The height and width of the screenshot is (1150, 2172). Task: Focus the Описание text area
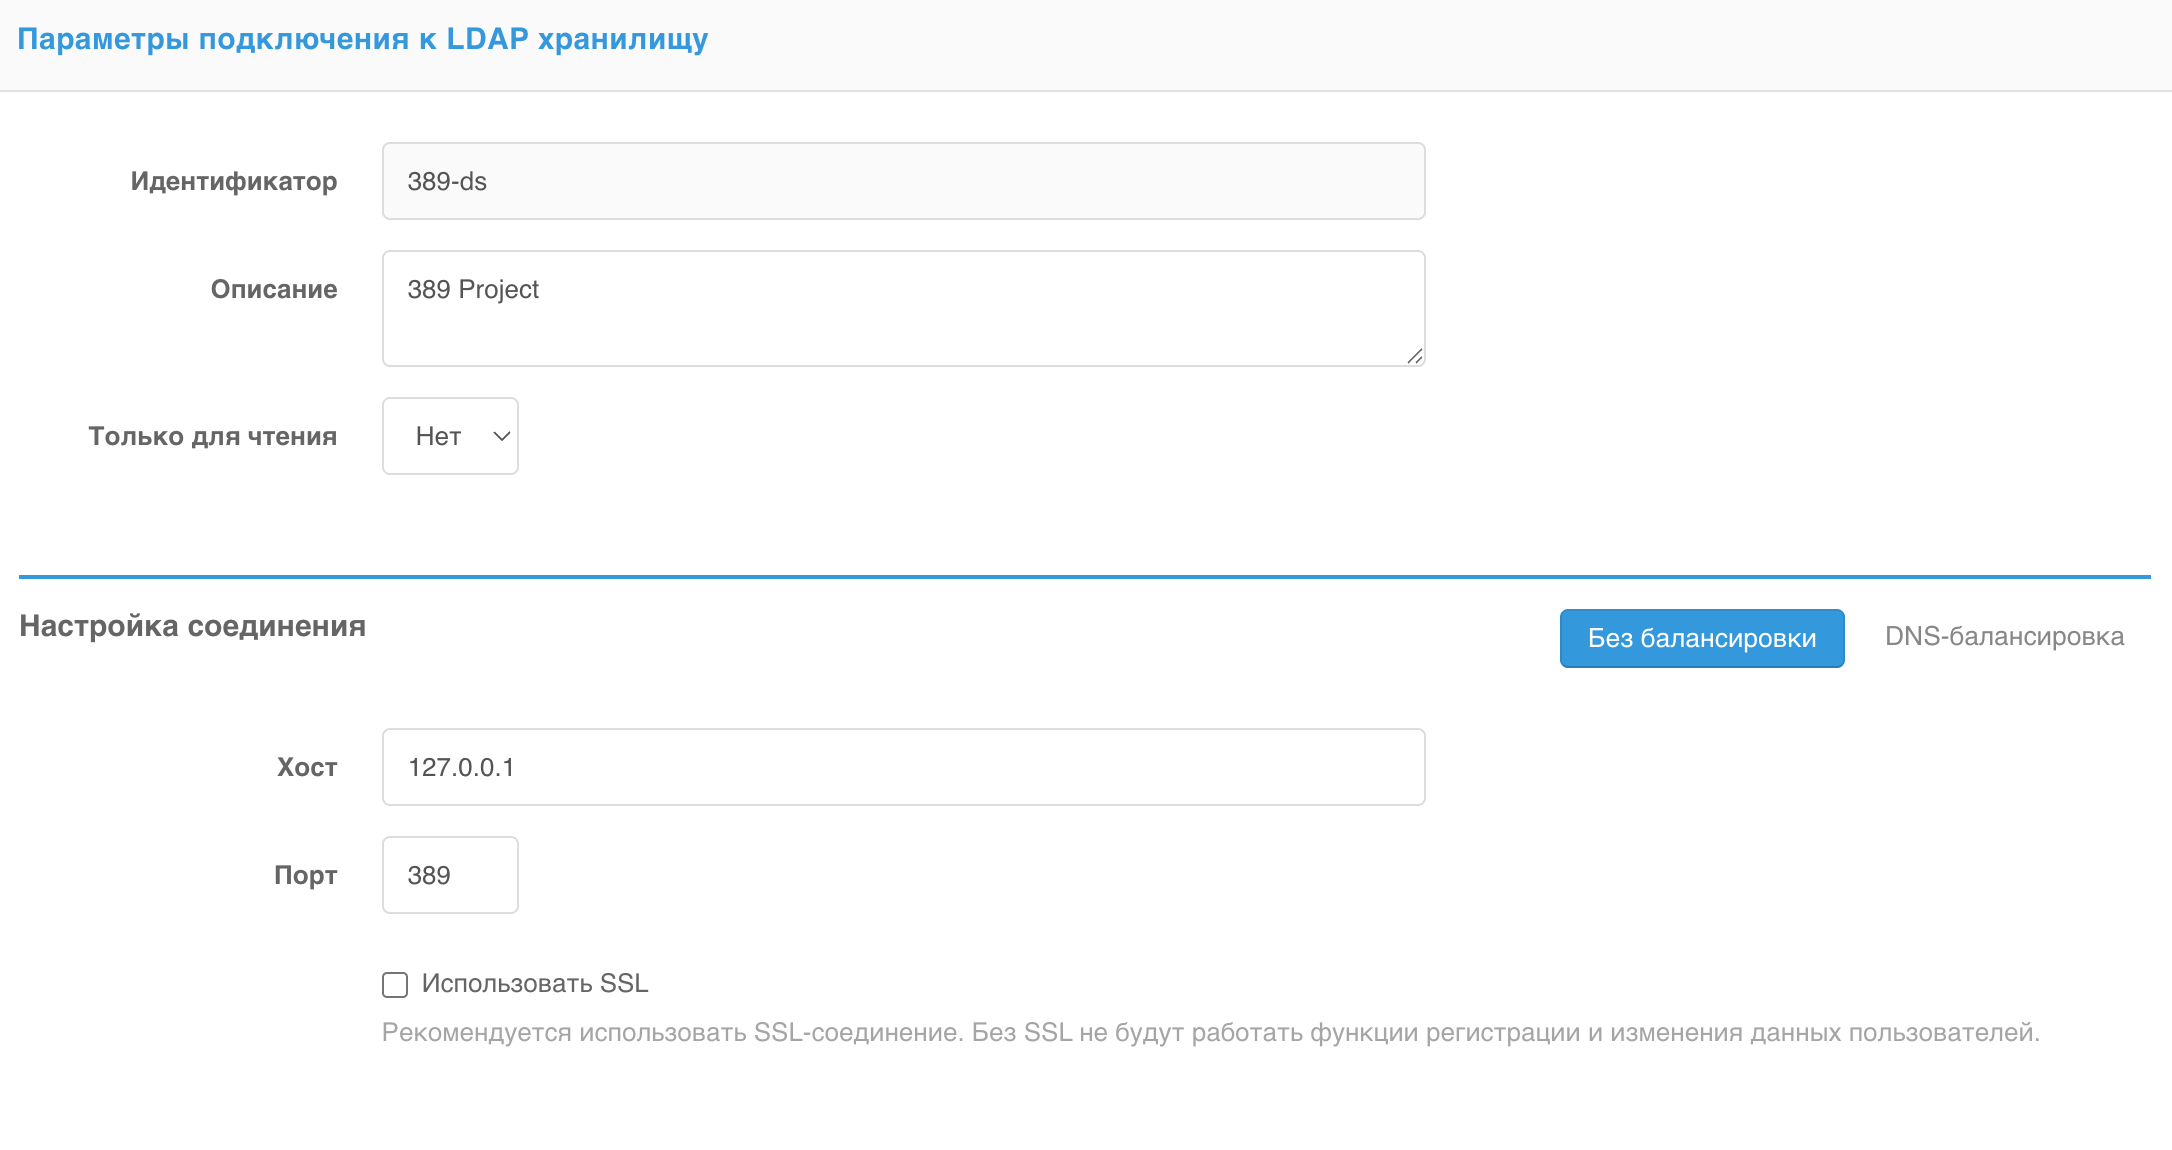coord(902,308)
